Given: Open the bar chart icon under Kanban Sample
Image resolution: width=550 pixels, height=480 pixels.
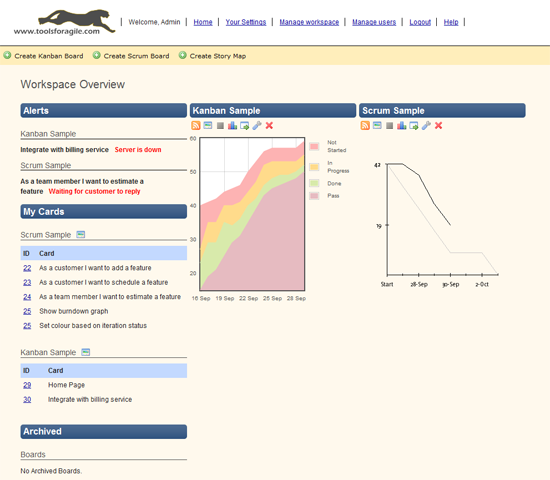Looking at the screenshot, I should click(232, 125).
